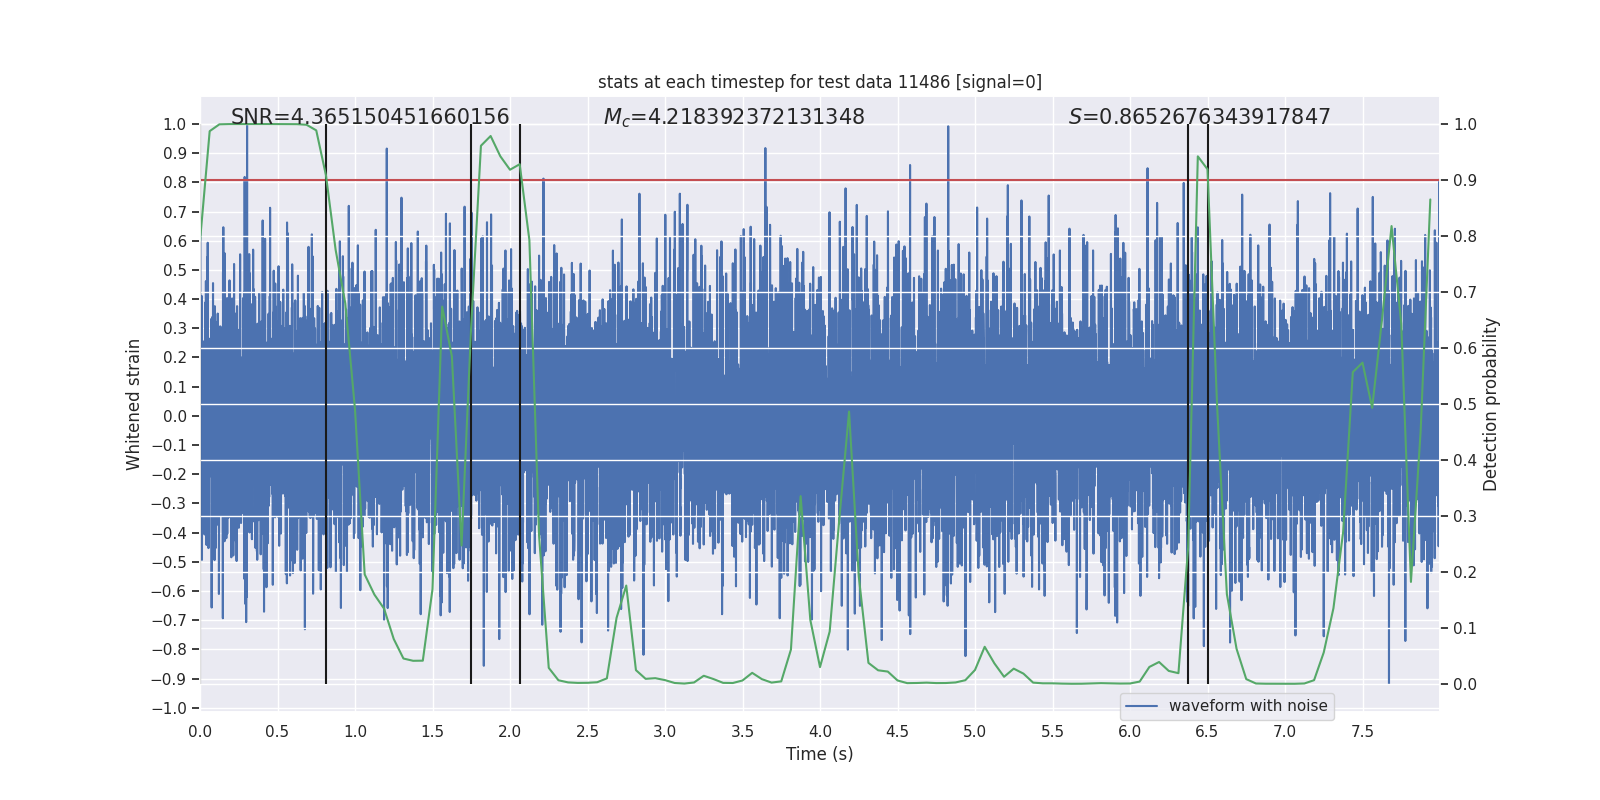The height and width of the screenshot is (800, 1600).
Task: Click left y-axis tick label 0.8
Action: (x=174, y=182)
